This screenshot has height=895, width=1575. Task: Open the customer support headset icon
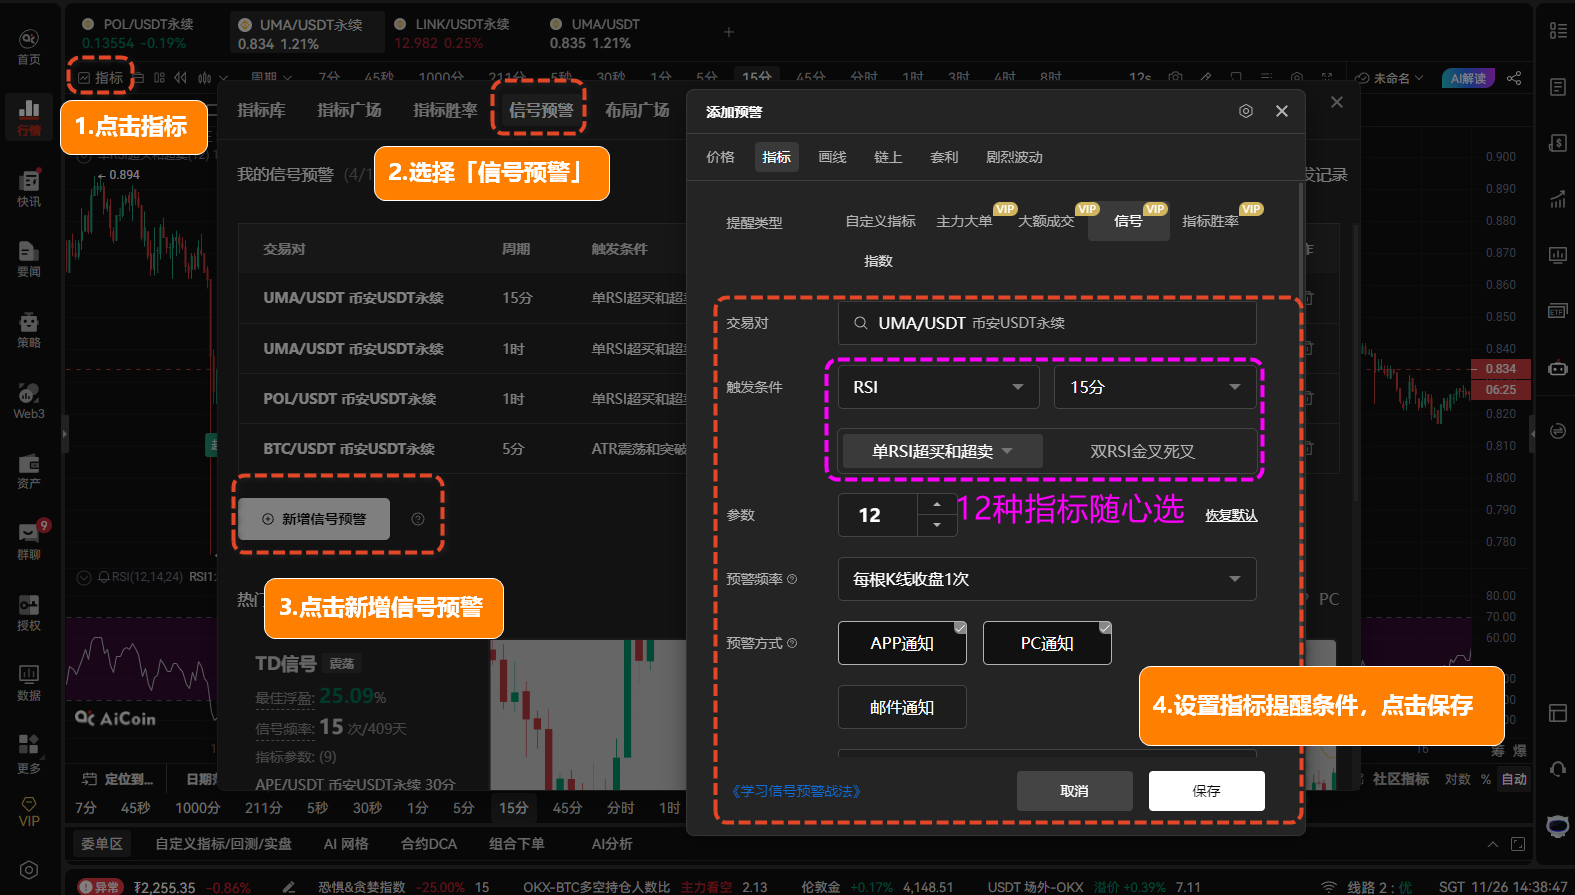[1557, 769]
